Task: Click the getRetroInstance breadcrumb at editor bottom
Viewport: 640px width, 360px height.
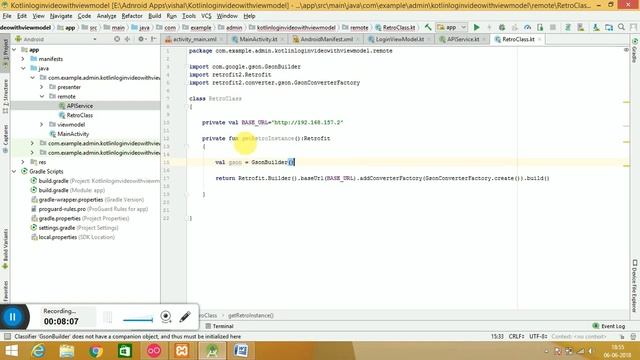Action: [x=251, y=316]
